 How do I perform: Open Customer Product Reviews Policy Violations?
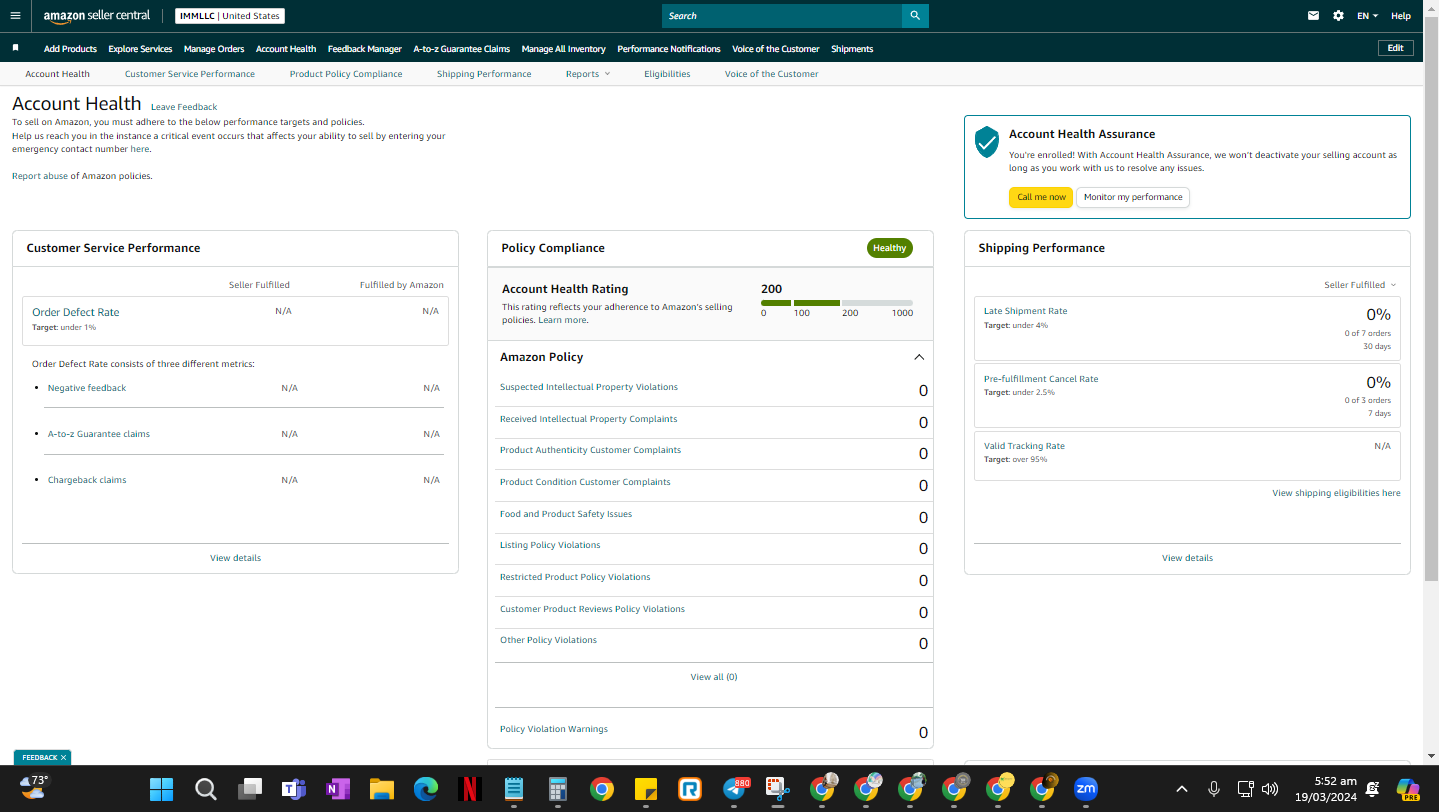coord(592,609)
